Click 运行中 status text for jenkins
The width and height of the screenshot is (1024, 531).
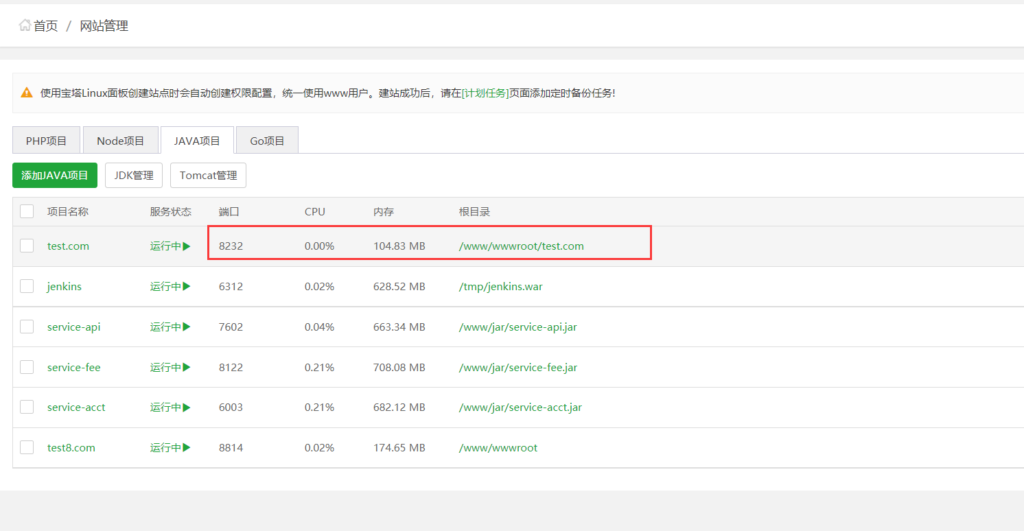pos(166,287)
